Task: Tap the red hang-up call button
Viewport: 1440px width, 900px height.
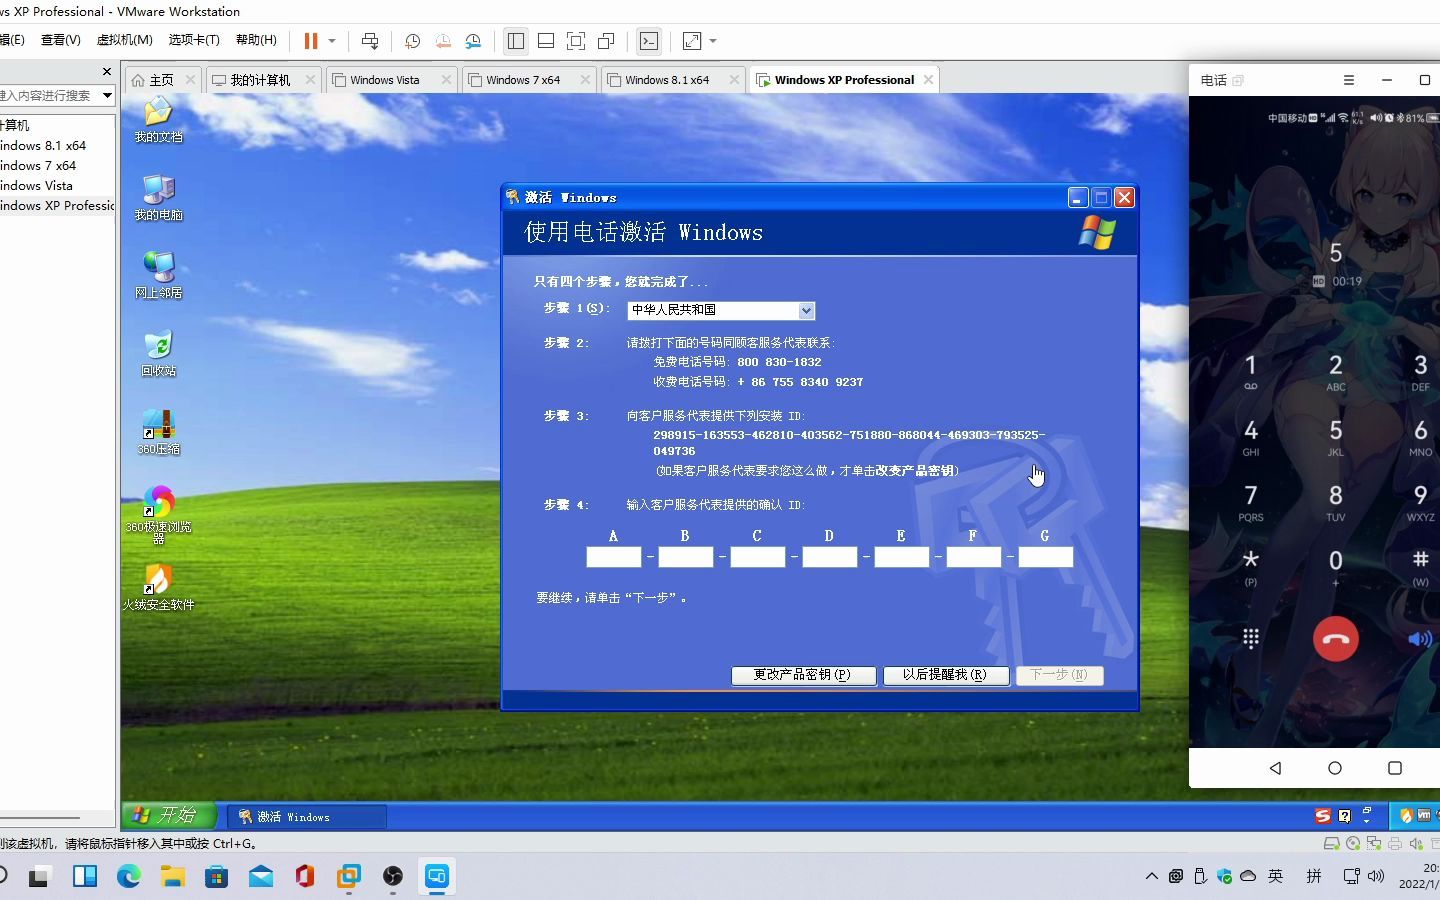Action: pyautogui.click(x=1335, y=639)
